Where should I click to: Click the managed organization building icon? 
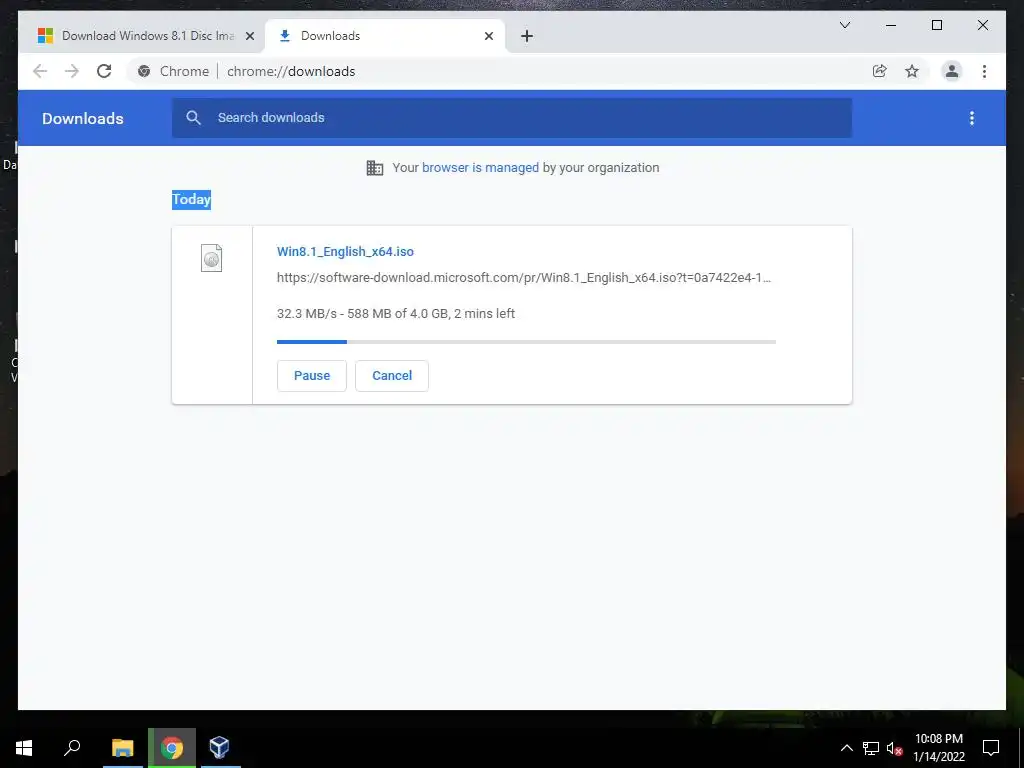tap(375, 168)
